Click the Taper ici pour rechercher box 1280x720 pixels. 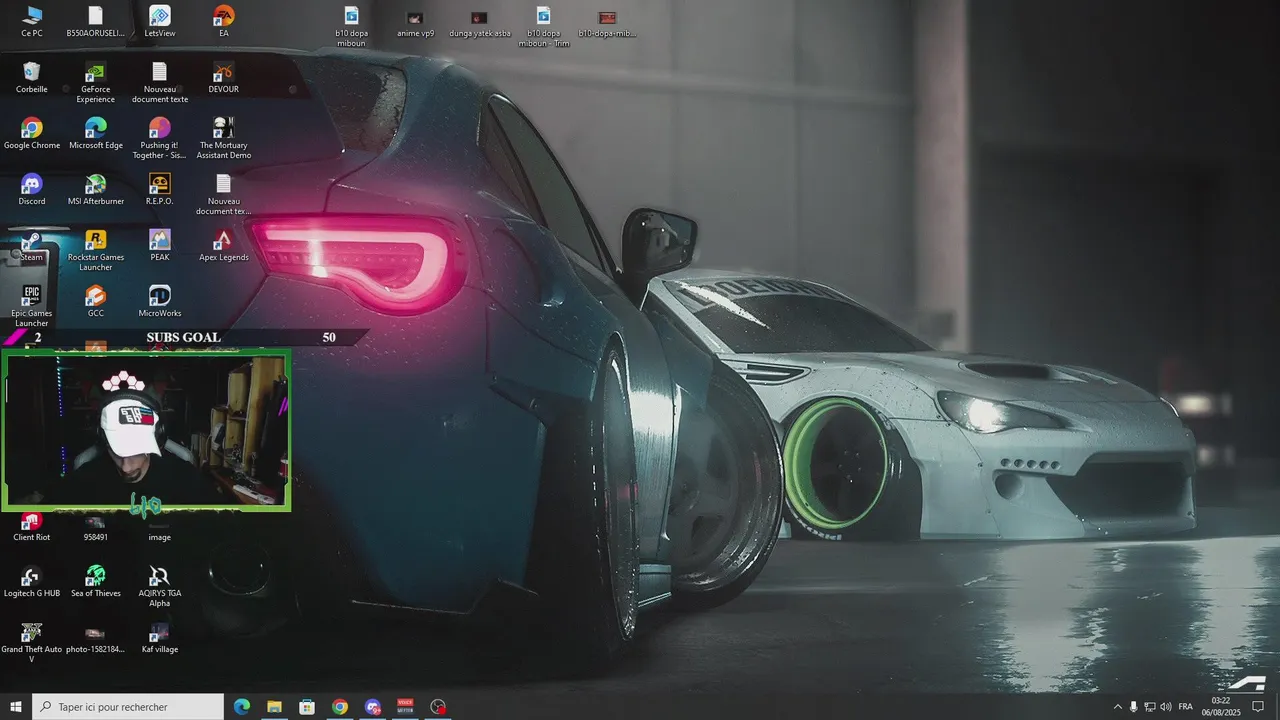[x=128, y=707]
